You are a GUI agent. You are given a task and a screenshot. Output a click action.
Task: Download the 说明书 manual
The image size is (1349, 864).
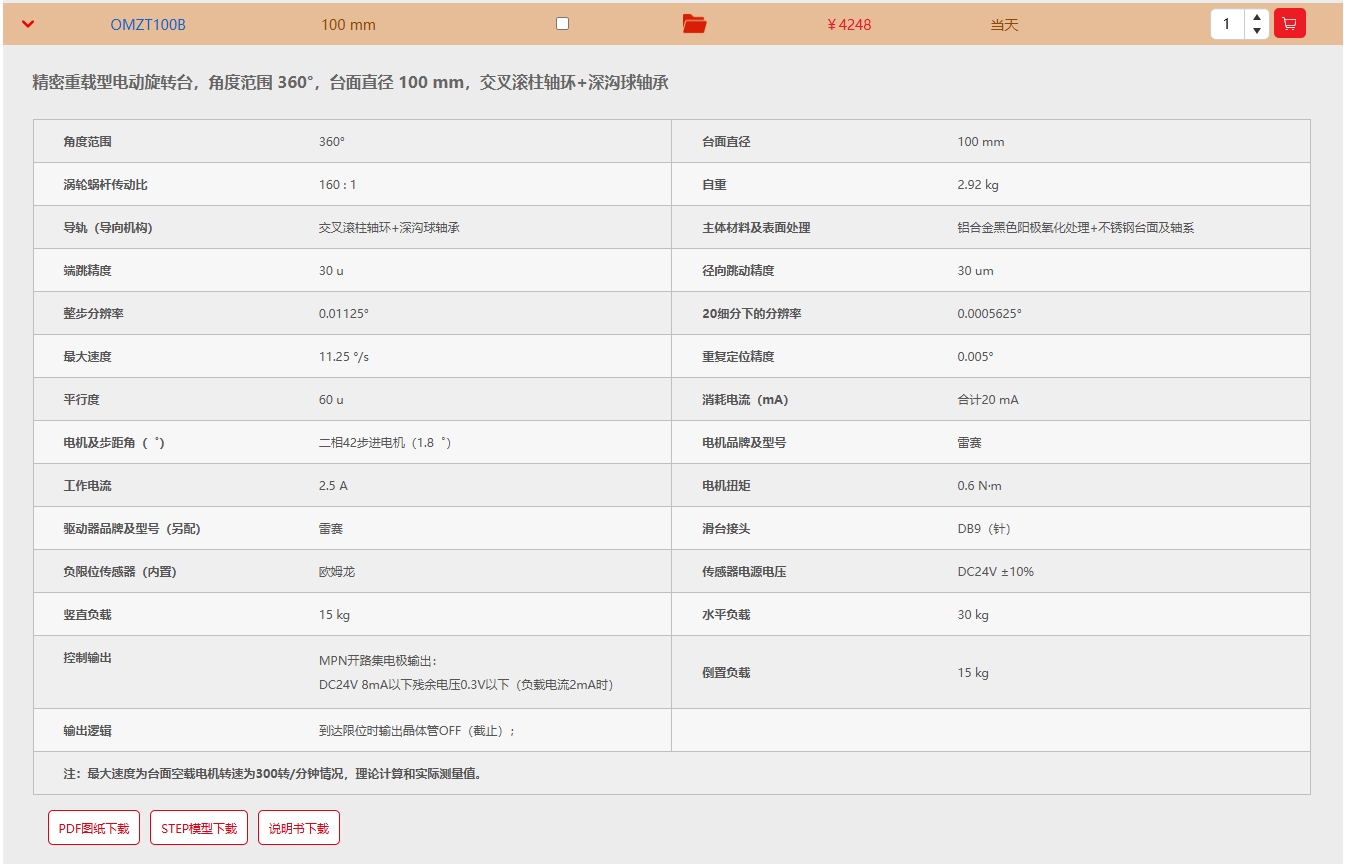tap(299, 828)
